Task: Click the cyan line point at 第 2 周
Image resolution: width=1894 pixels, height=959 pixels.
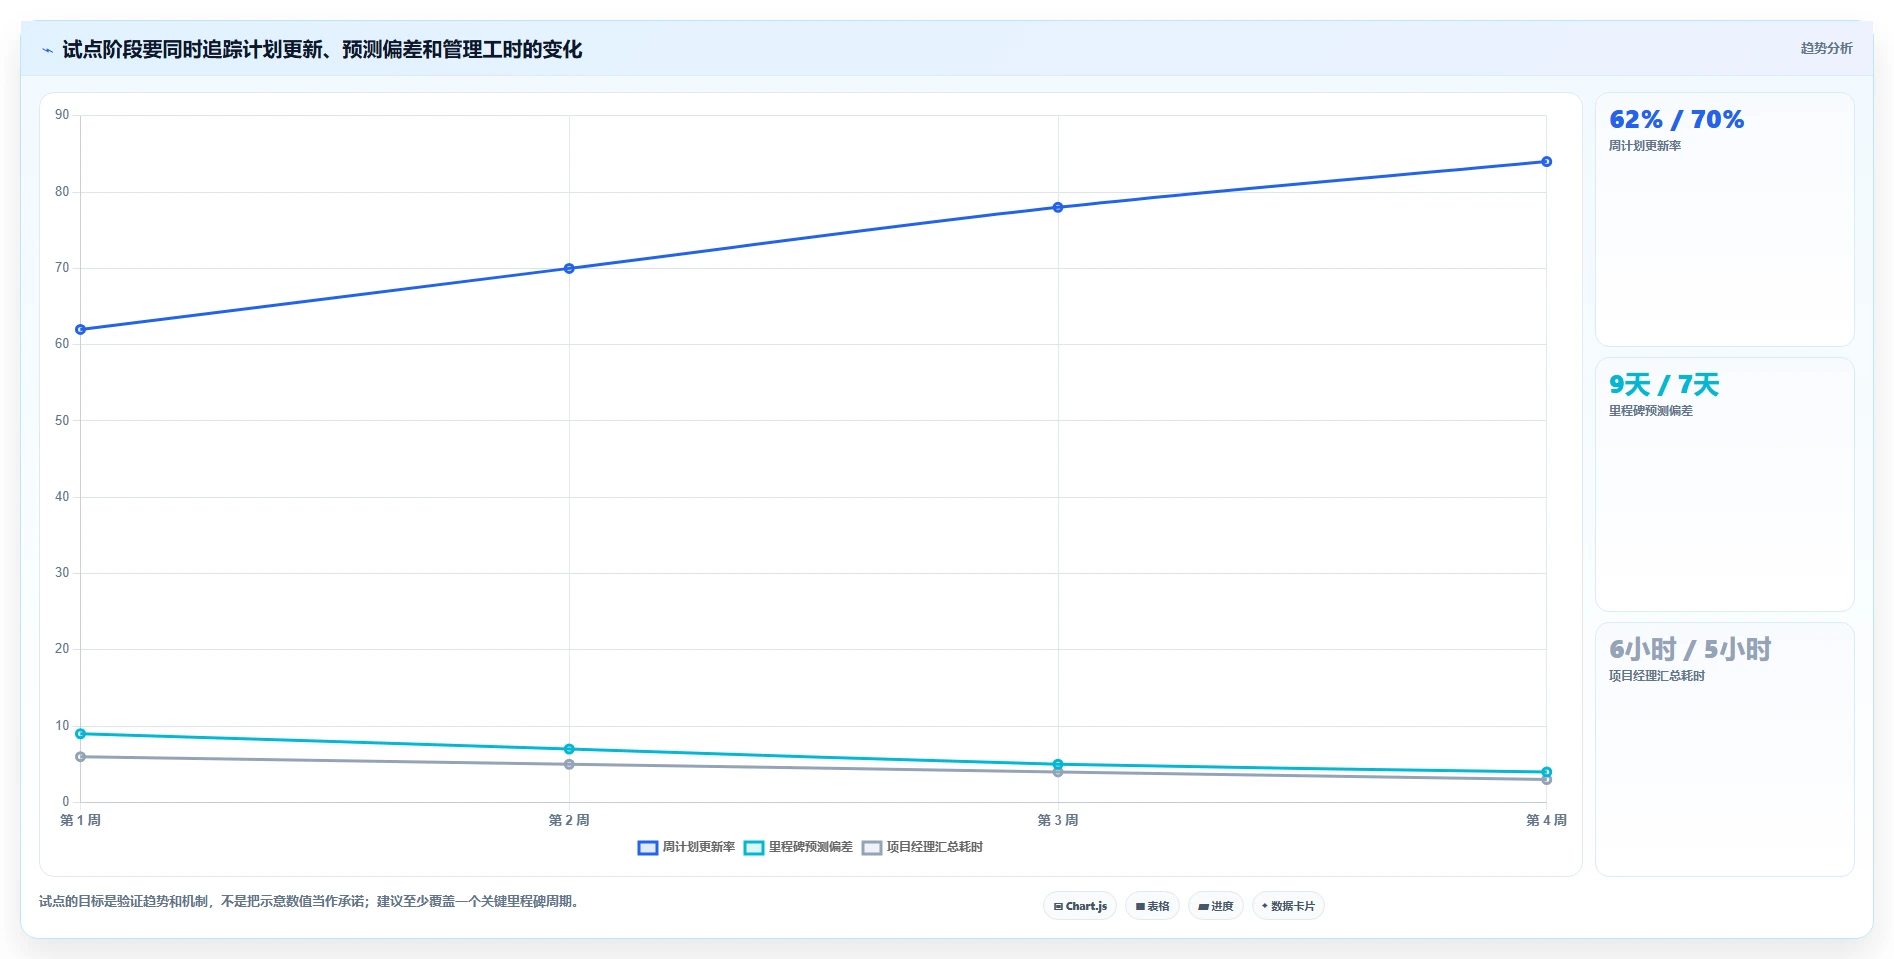Action: (569, 749)
